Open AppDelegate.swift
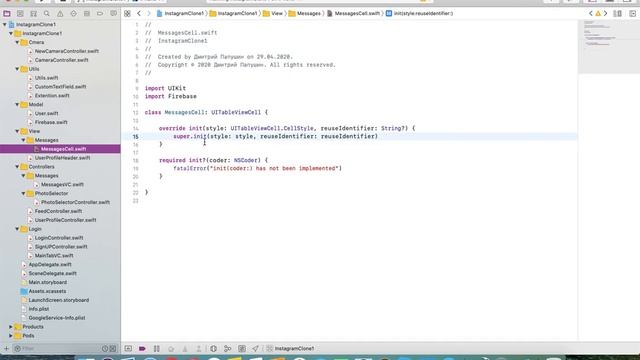This screenshot has width=640, height=360. [49, 264]
